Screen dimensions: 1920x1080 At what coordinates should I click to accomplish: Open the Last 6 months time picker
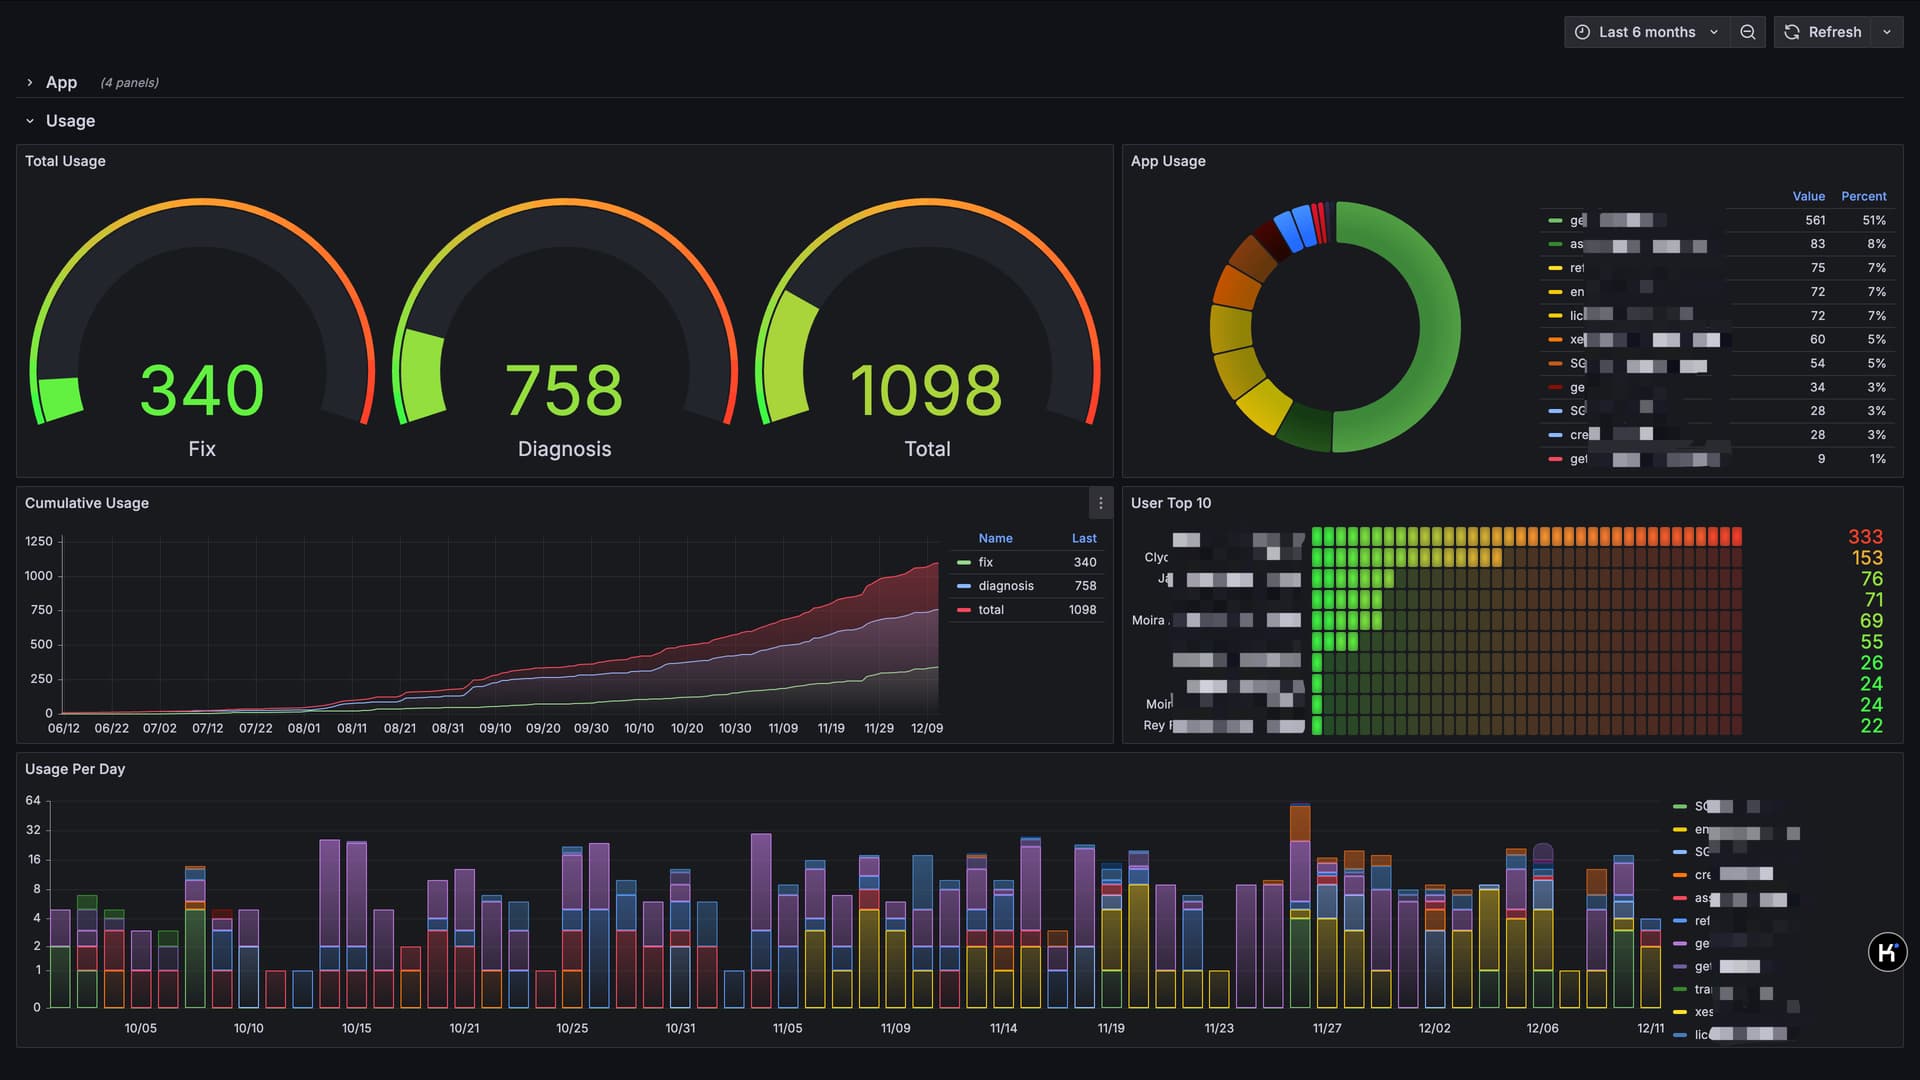(1646, 32)
